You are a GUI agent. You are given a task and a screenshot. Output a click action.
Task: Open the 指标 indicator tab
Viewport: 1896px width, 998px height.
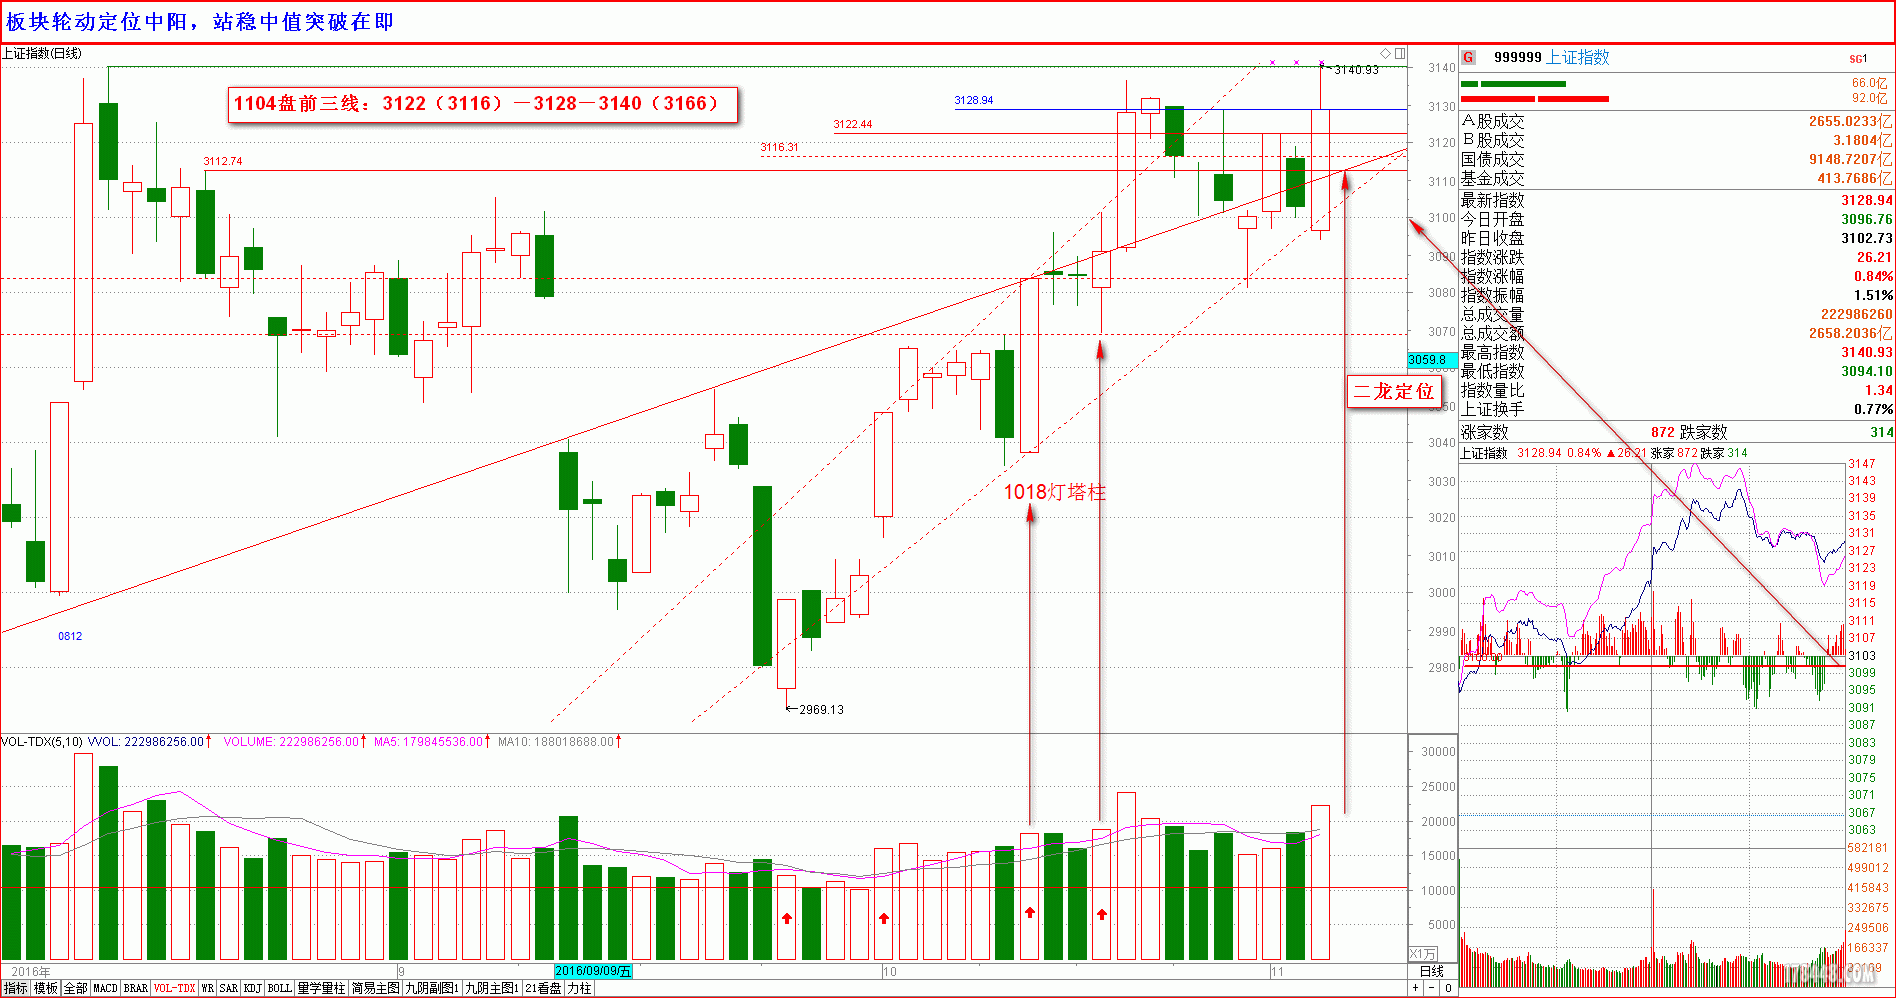pyautogui.click(x=16, y=988)
